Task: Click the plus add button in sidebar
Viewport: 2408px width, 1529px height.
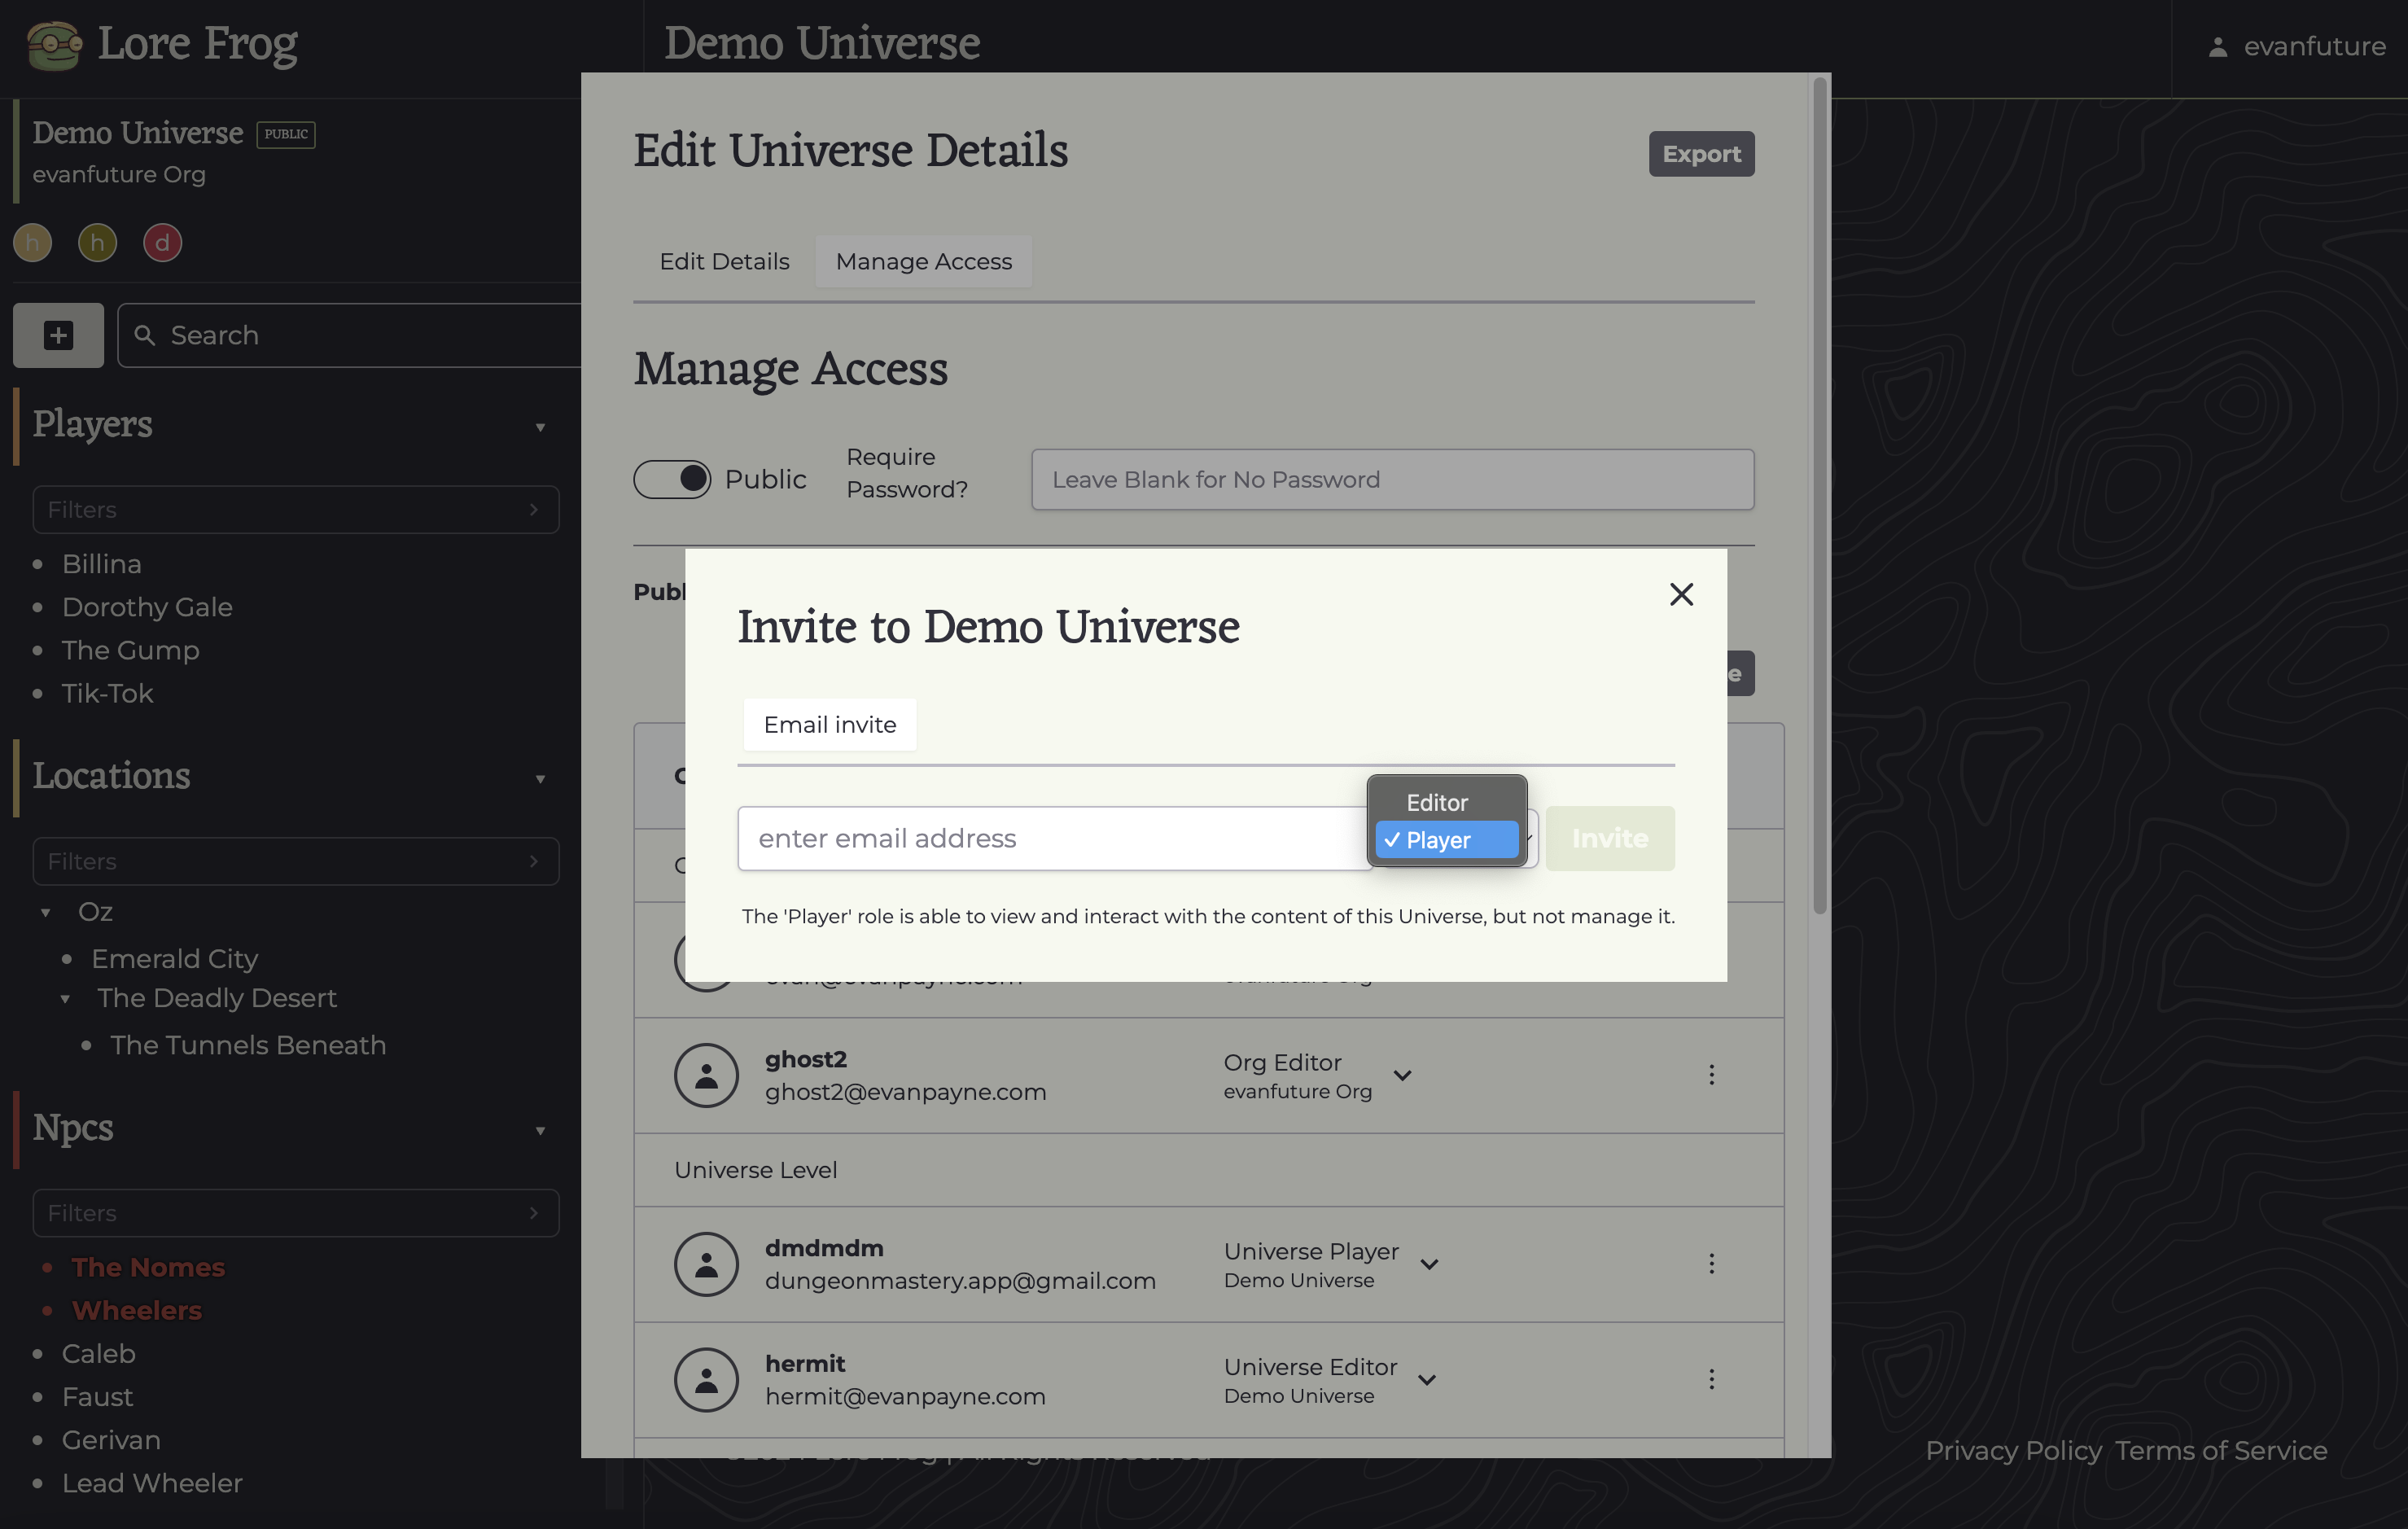Action: click(58, 335)
